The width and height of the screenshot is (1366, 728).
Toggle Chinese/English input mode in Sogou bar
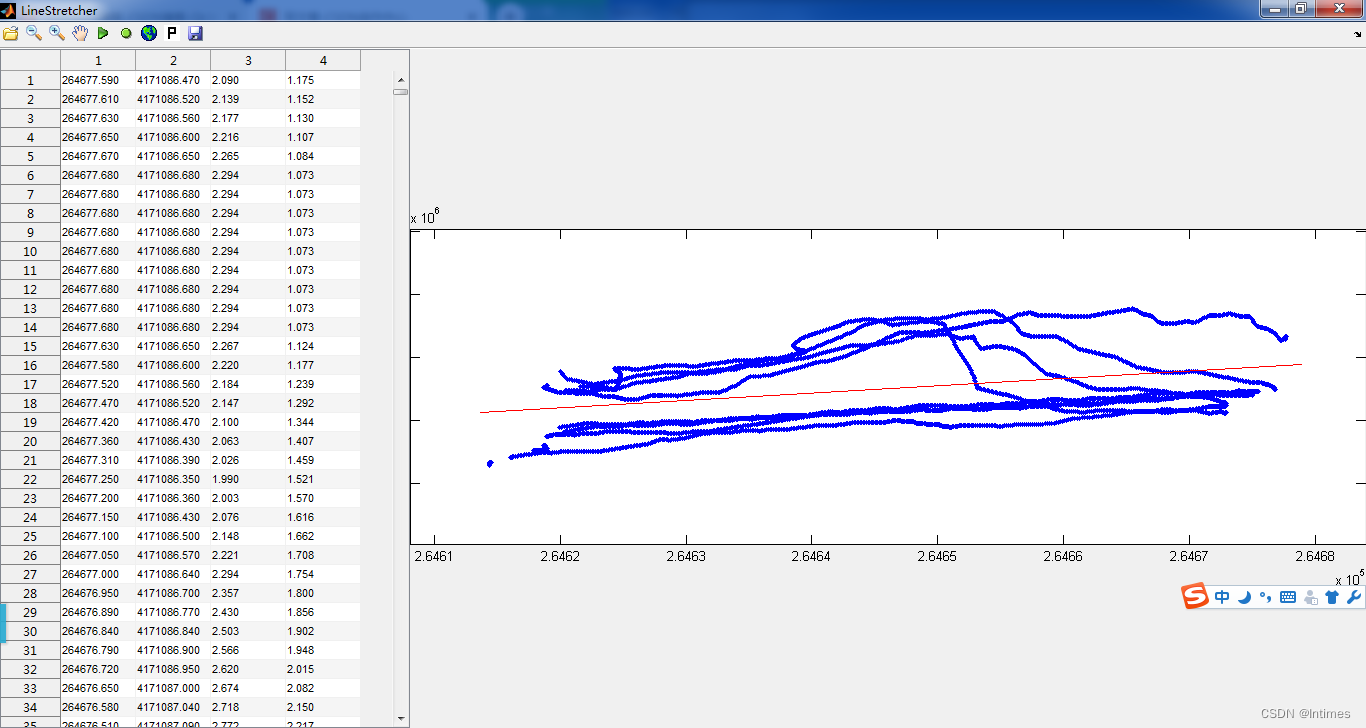click(x=1222, y=597)
